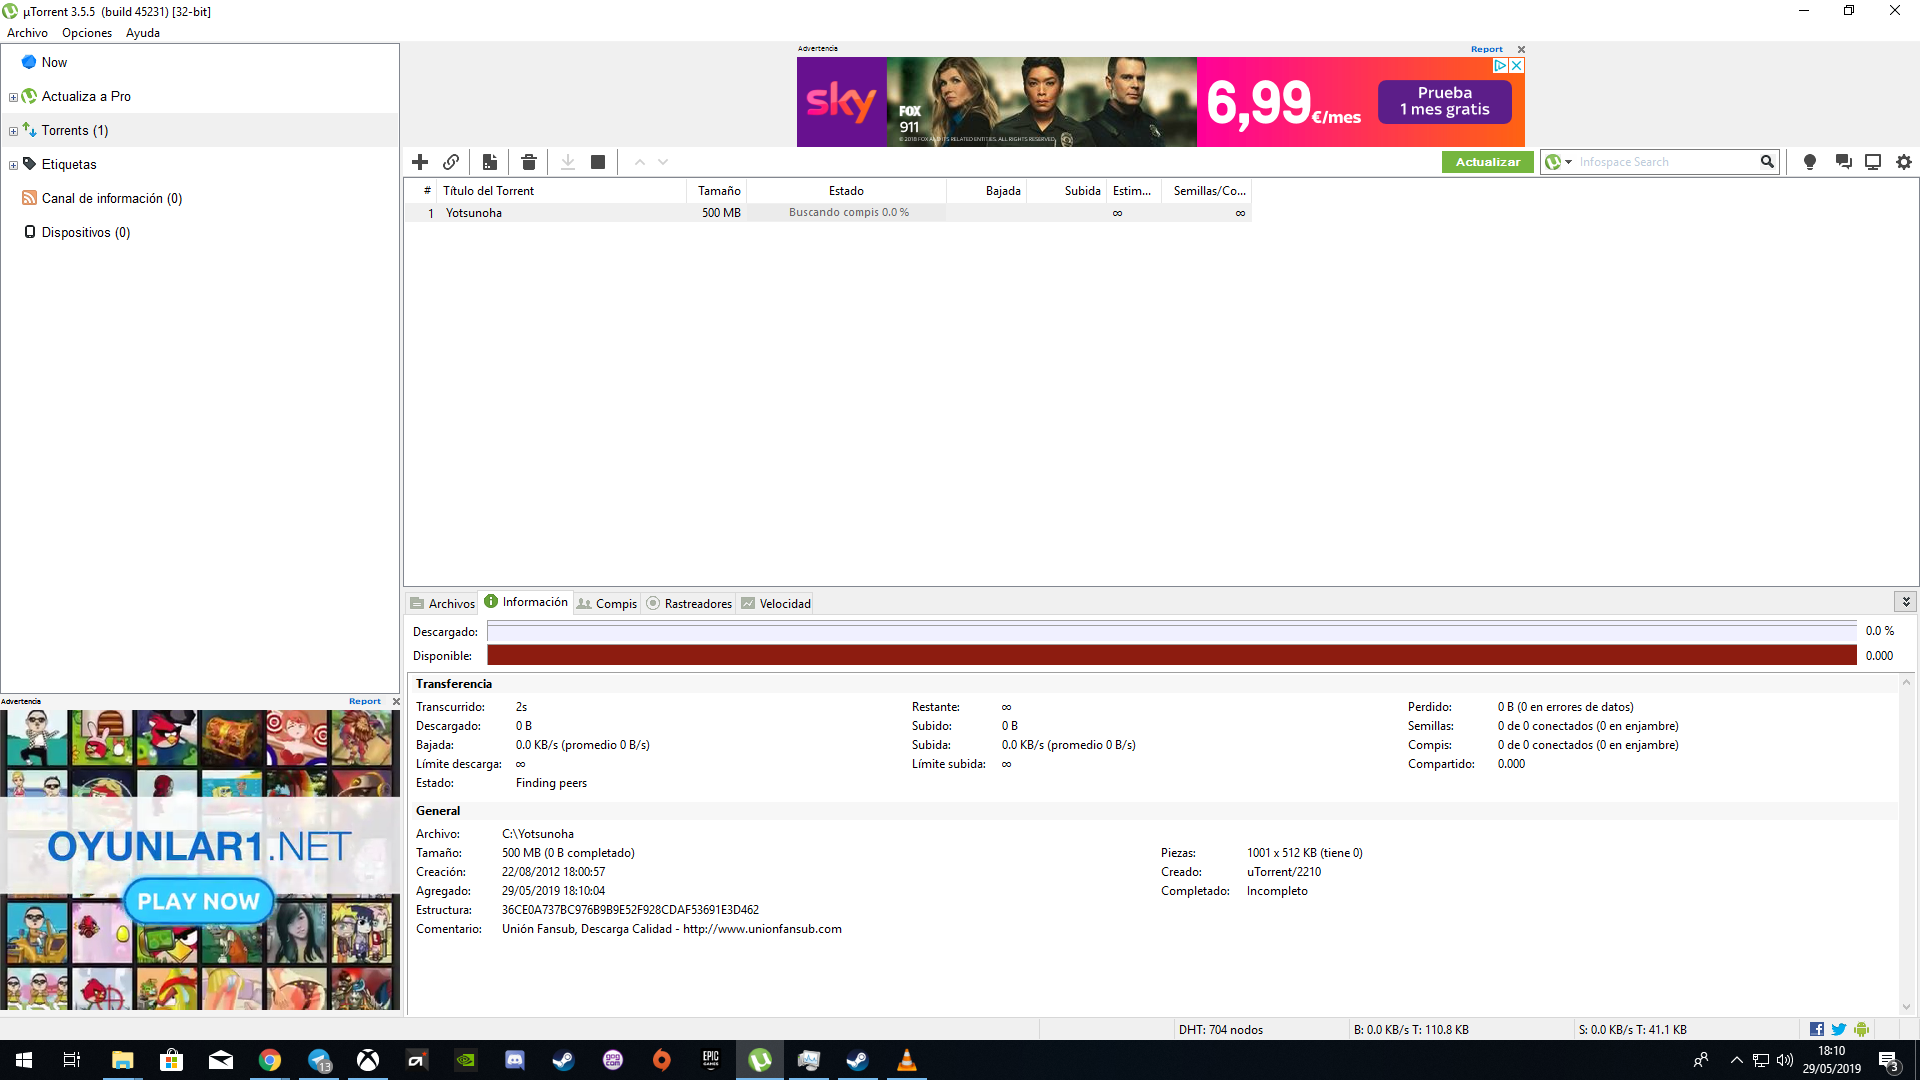Click the red Disponible availability bar
Image resolution: width=1920 pixels, height=1080 pixels.
[1172, 655]
